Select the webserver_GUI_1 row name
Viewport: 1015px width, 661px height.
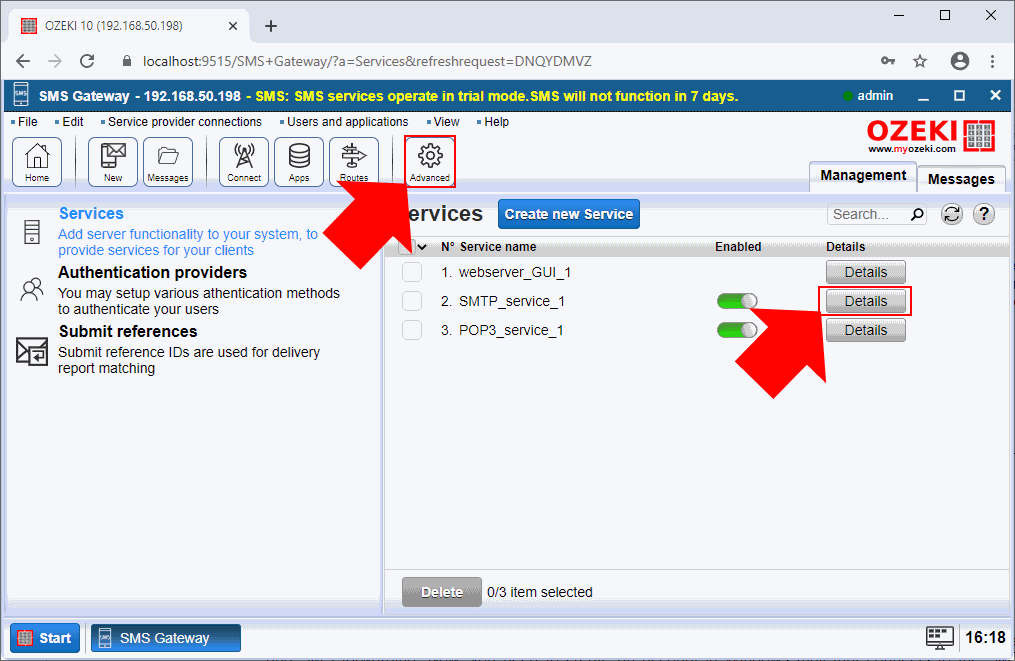click(515, 272)
